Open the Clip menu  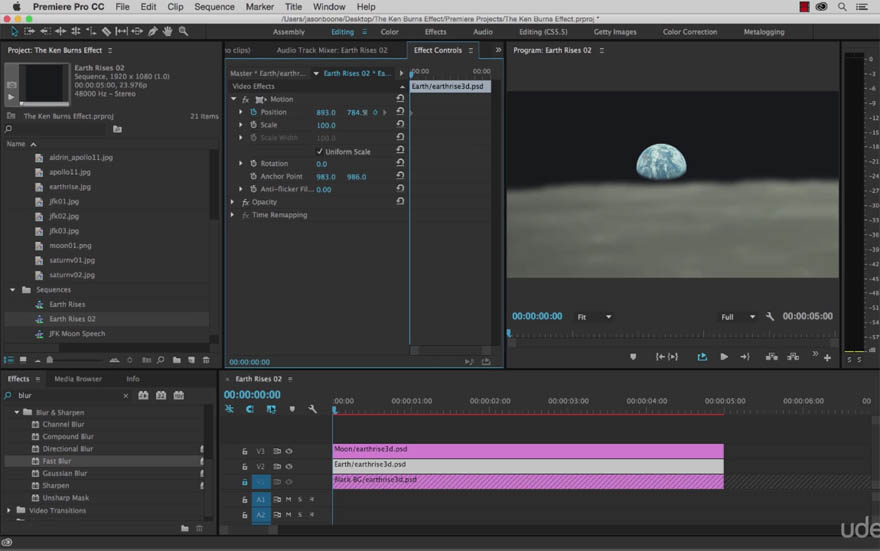(175, 7)
